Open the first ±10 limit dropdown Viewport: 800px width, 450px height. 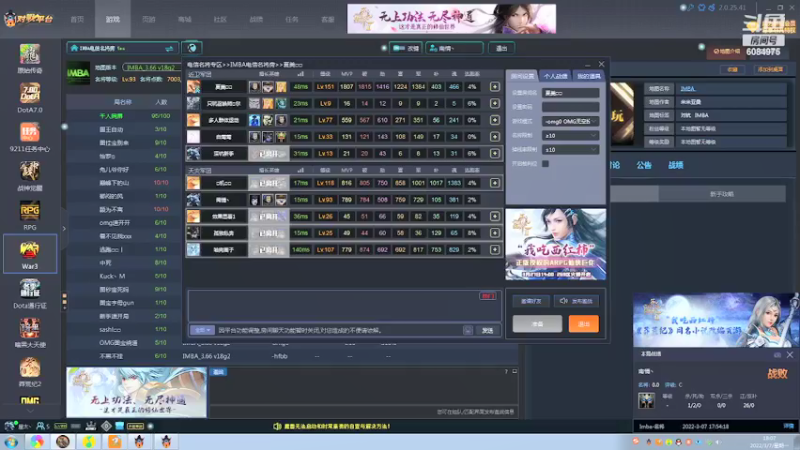570,136
